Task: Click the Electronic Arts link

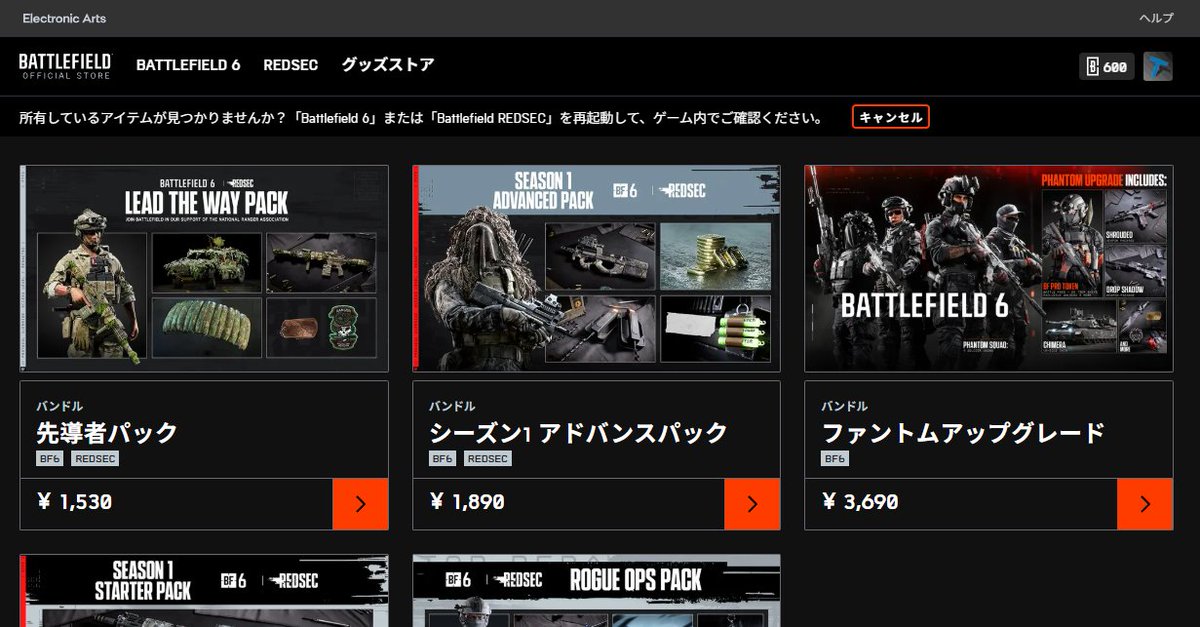Action: (64, 18)
